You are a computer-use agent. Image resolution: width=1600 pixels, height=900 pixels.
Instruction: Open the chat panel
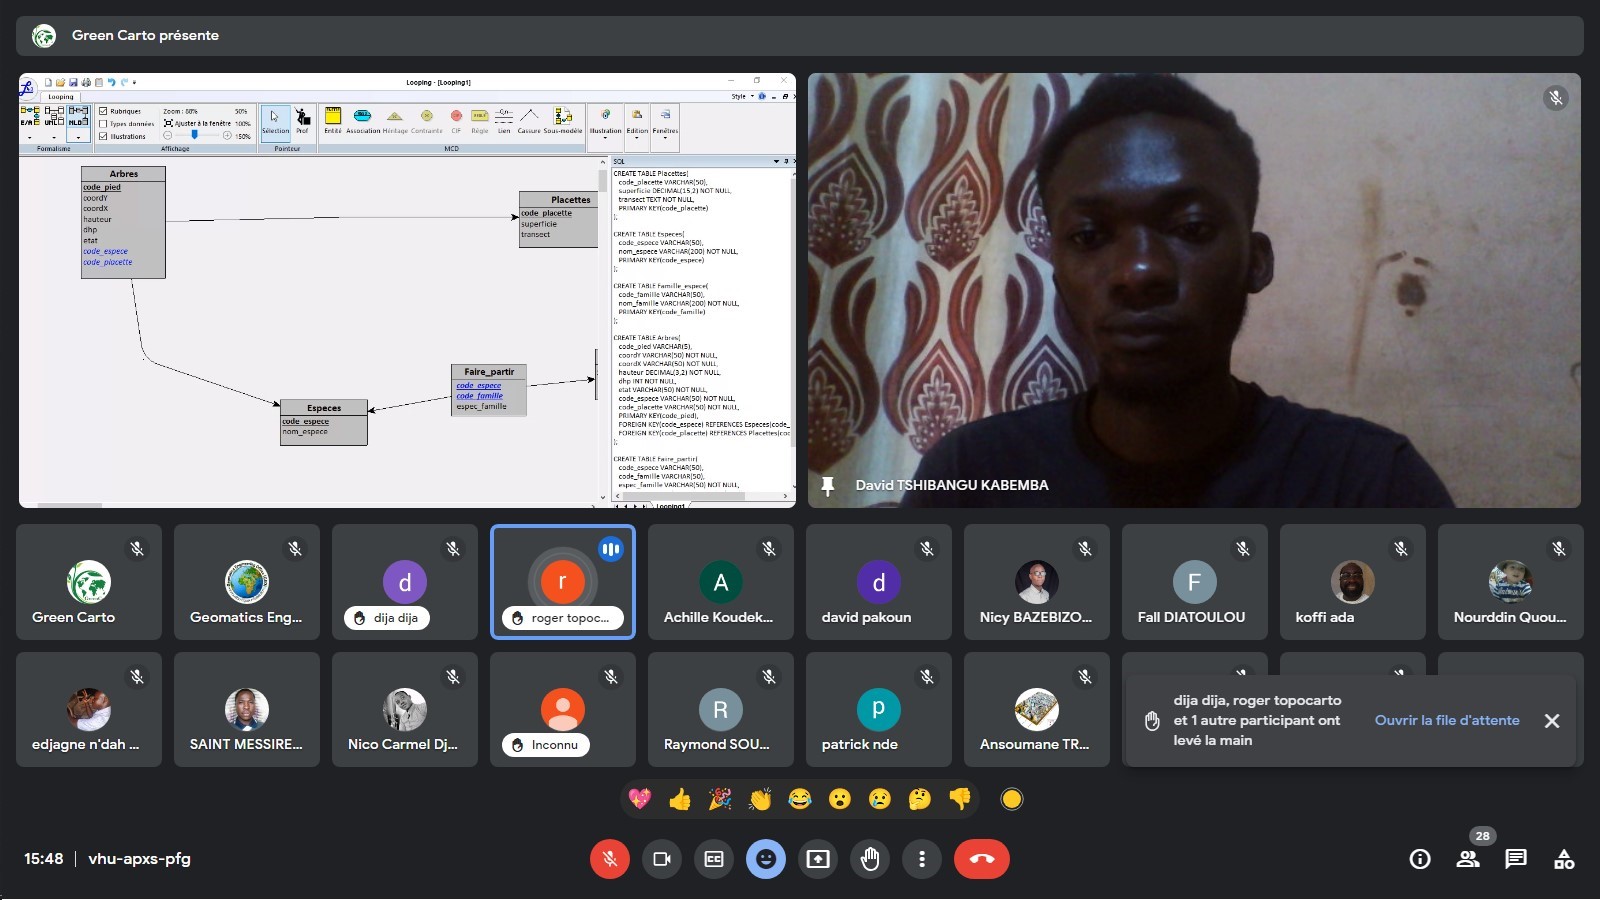[x=1516, y=859]
